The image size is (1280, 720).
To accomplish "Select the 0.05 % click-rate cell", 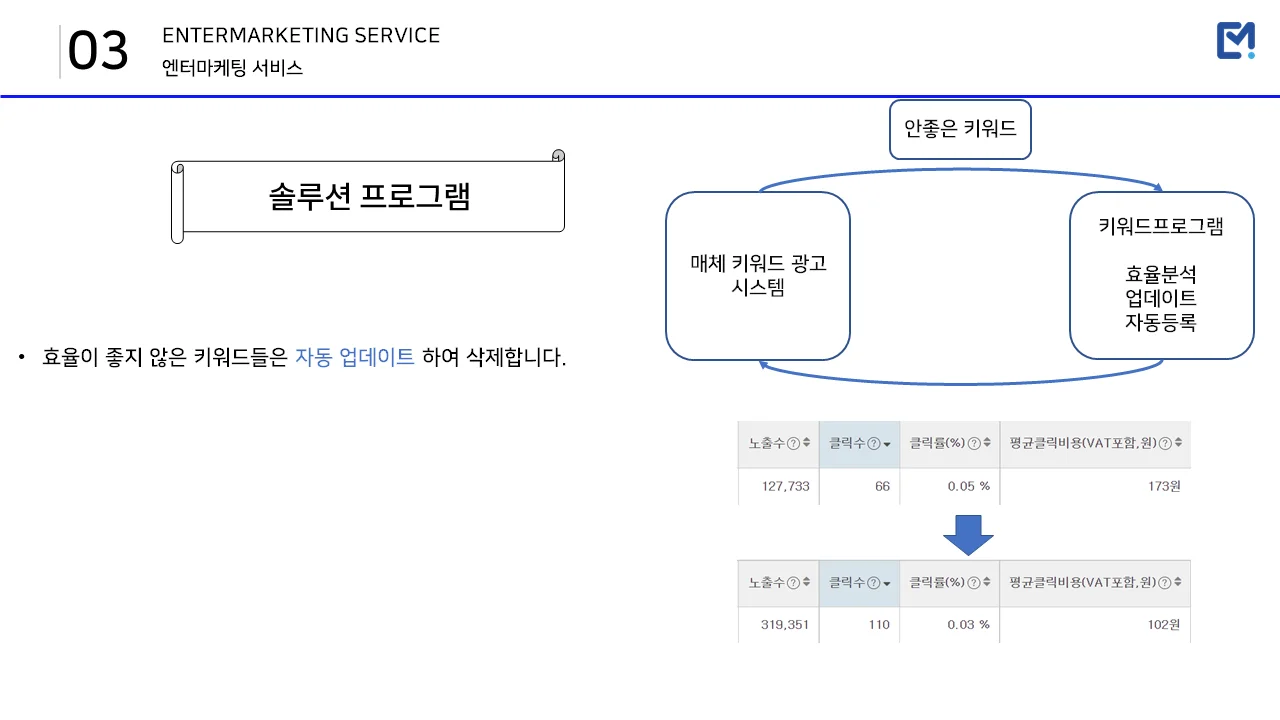I will (x=949, y=487).
